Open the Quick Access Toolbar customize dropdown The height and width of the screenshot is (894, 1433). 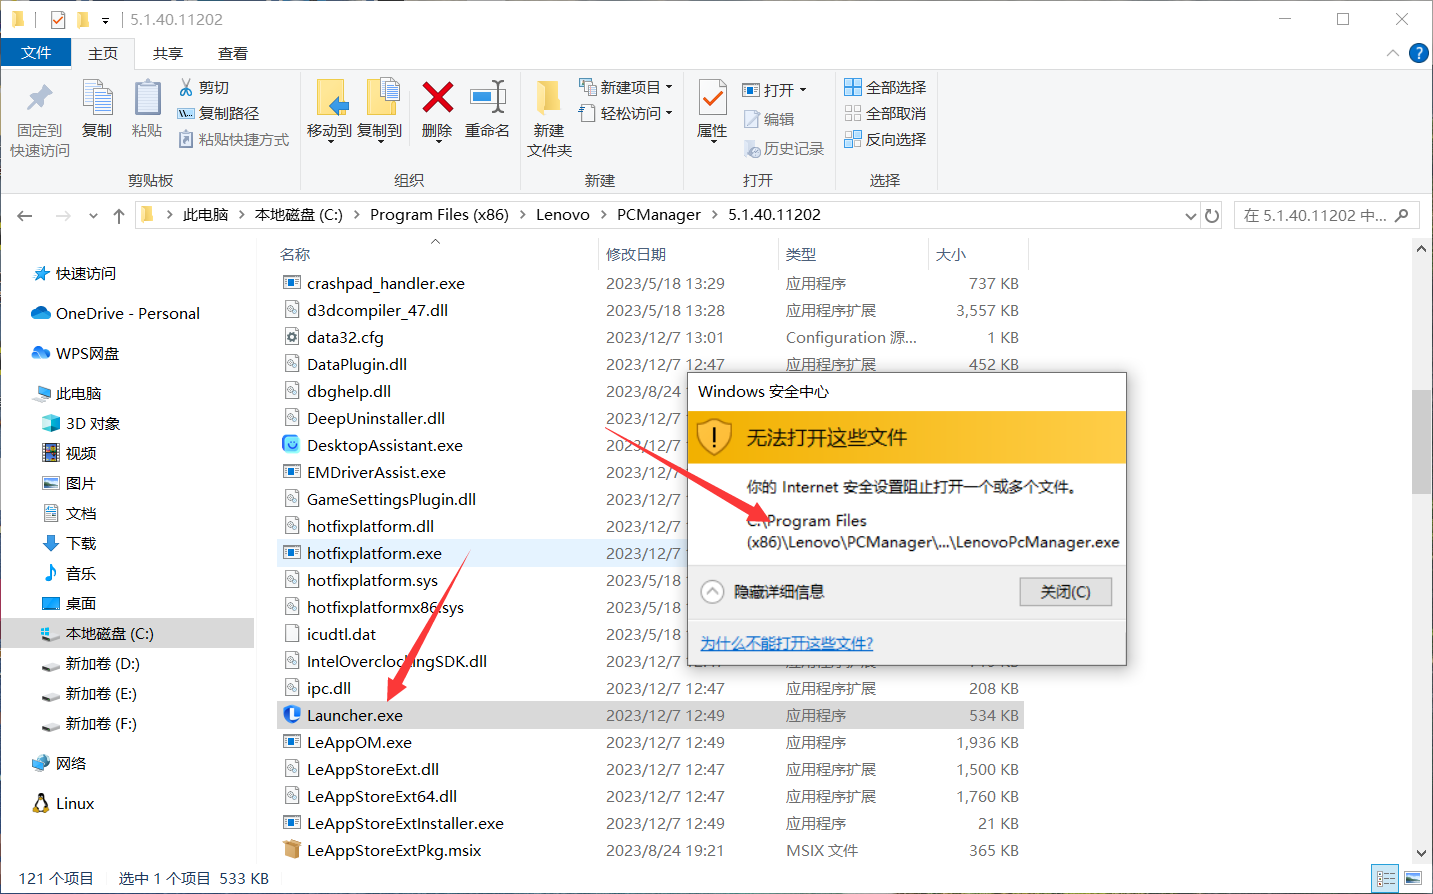pyautogui.click(x=105, y=20)
